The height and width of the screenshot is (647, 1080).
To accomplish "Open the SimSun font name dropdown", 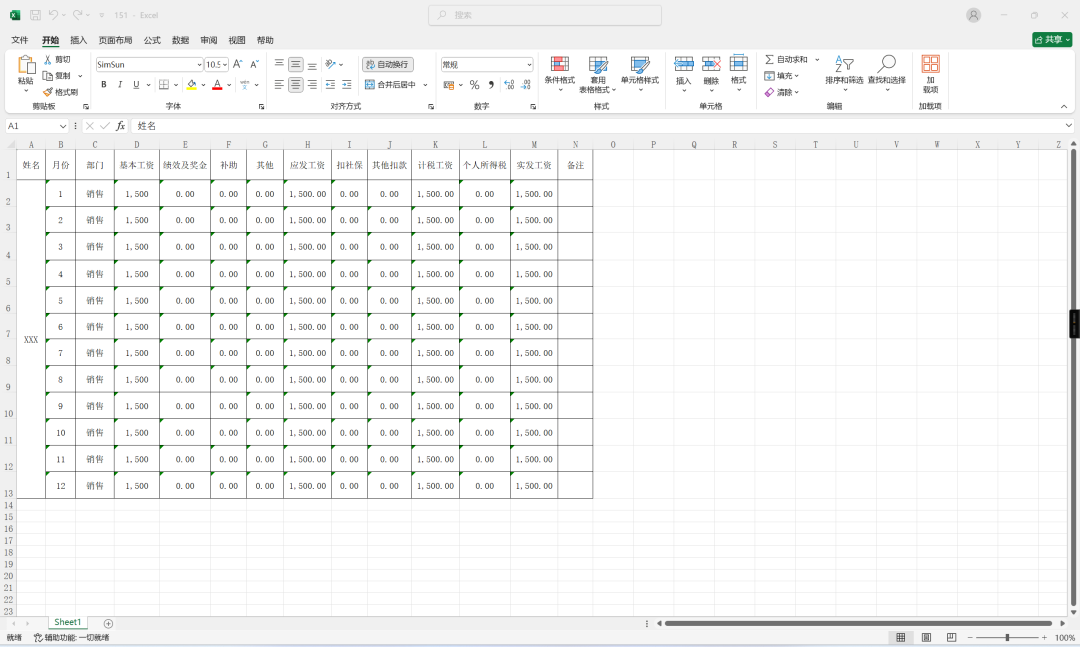I will click(x=199, y=64).
